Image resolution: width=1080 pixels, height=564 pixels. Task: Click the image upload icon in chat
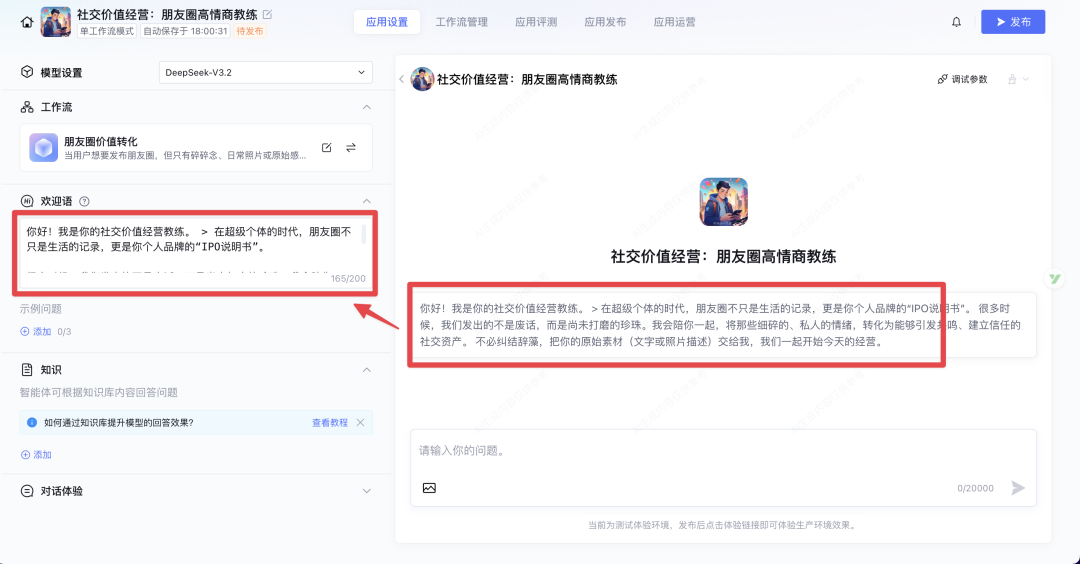click(x=429, y=488)
